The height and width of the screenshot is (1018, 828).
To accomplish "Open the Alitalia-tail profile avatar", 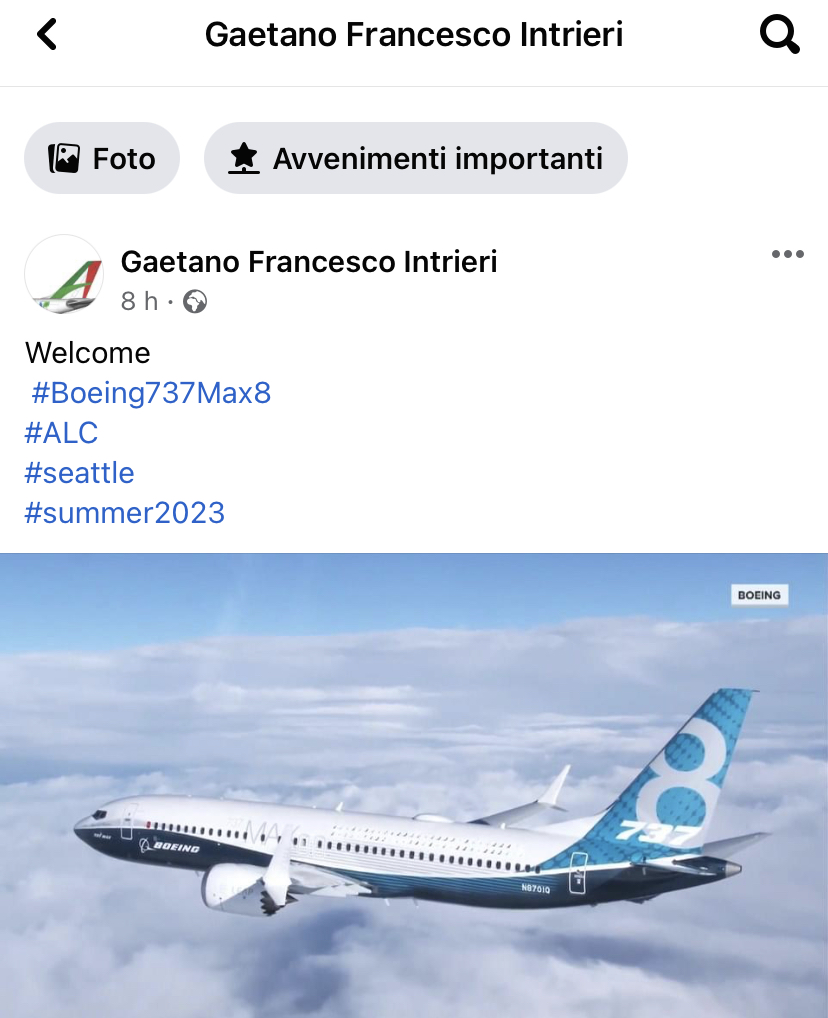I will (64, 275).
